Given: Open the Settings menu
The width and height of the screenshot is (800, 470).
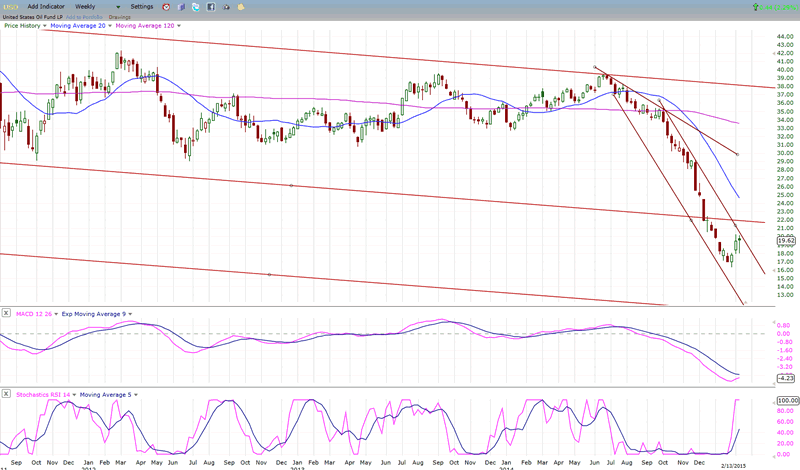Looking at the screenshot, I should [x=142, y=7].
